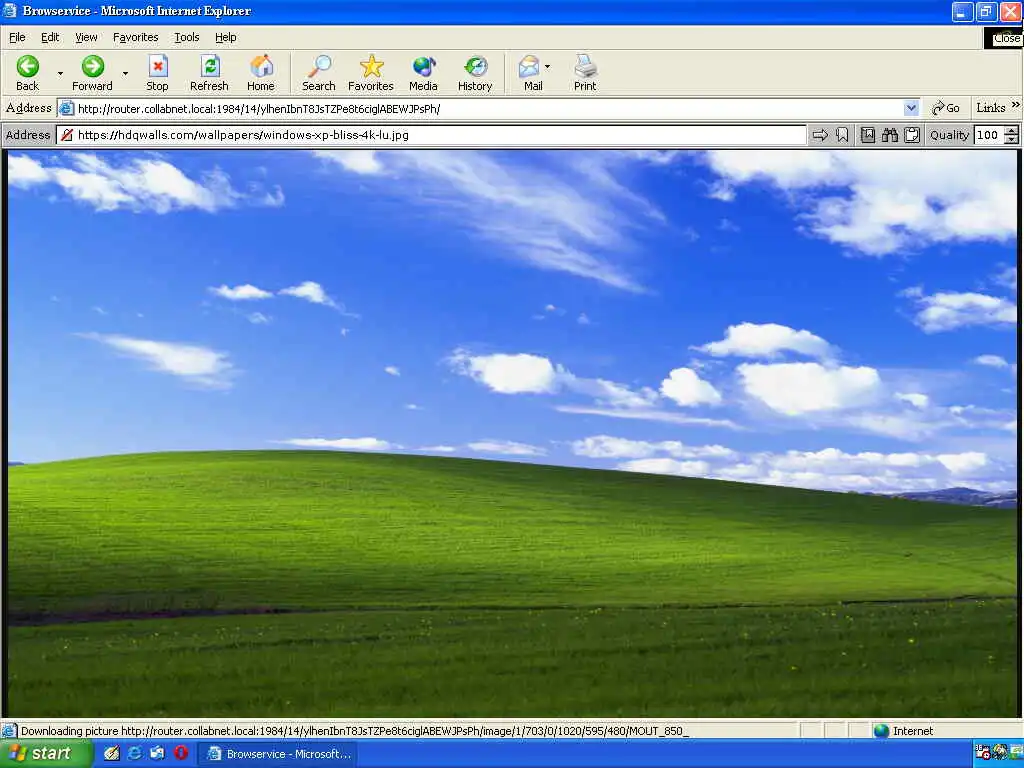The image size is (1024, 768).
Task: Launch Outlook Express from quick launch
Action: (x=157, y=754)
